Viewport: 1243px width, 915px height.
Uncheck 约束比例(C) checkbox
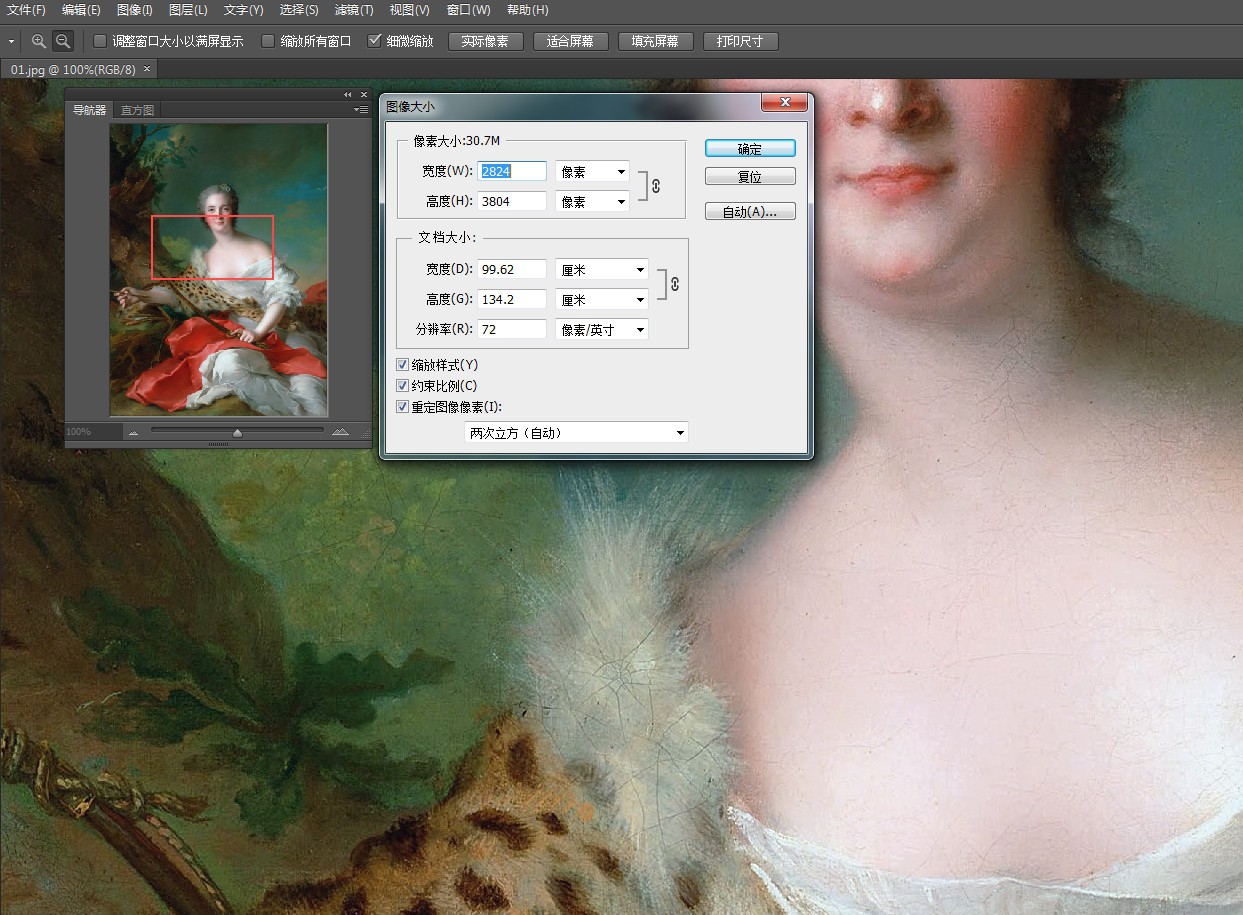403,386
